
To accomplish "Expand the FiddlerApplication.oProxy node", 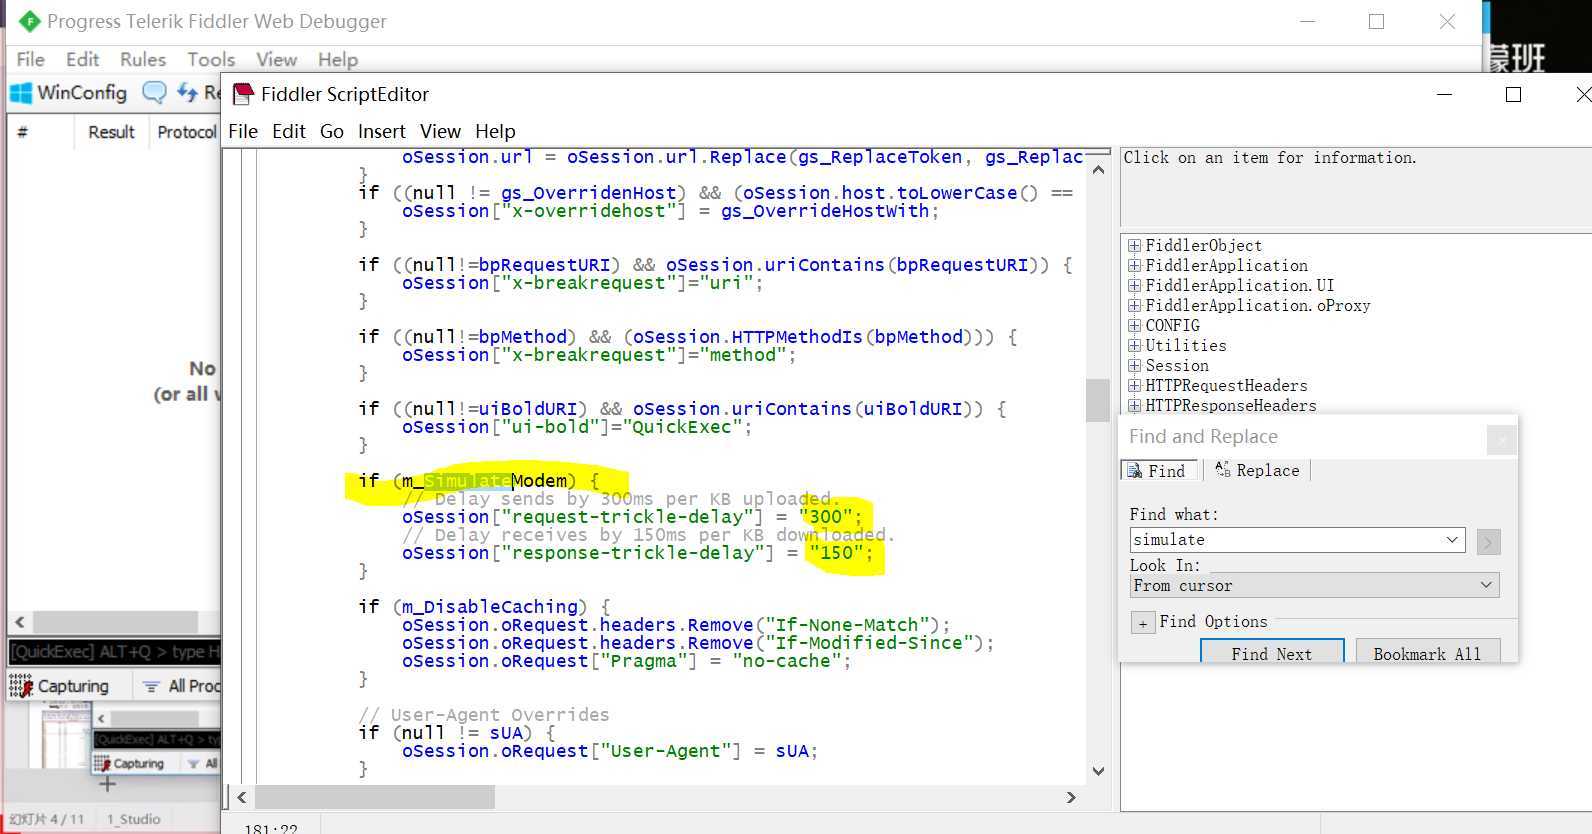I will point(1134,305).
